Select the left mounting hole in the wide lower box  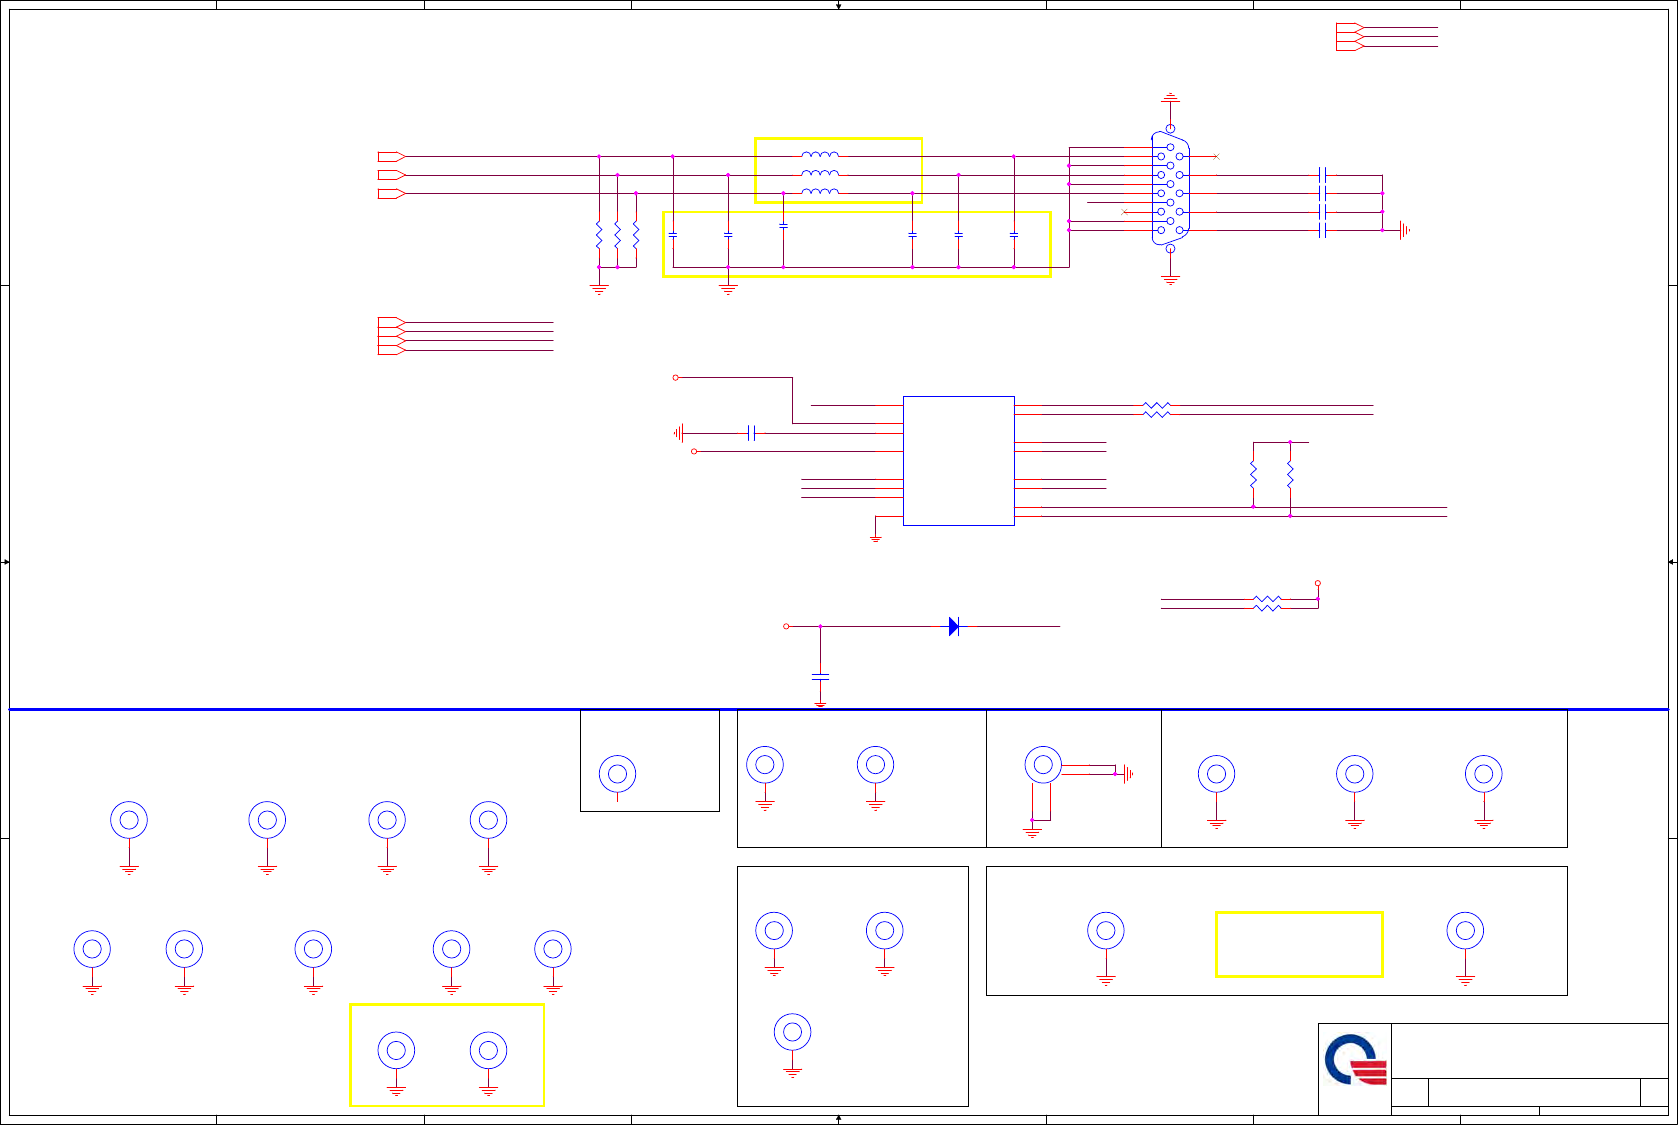pos(1106,931)
